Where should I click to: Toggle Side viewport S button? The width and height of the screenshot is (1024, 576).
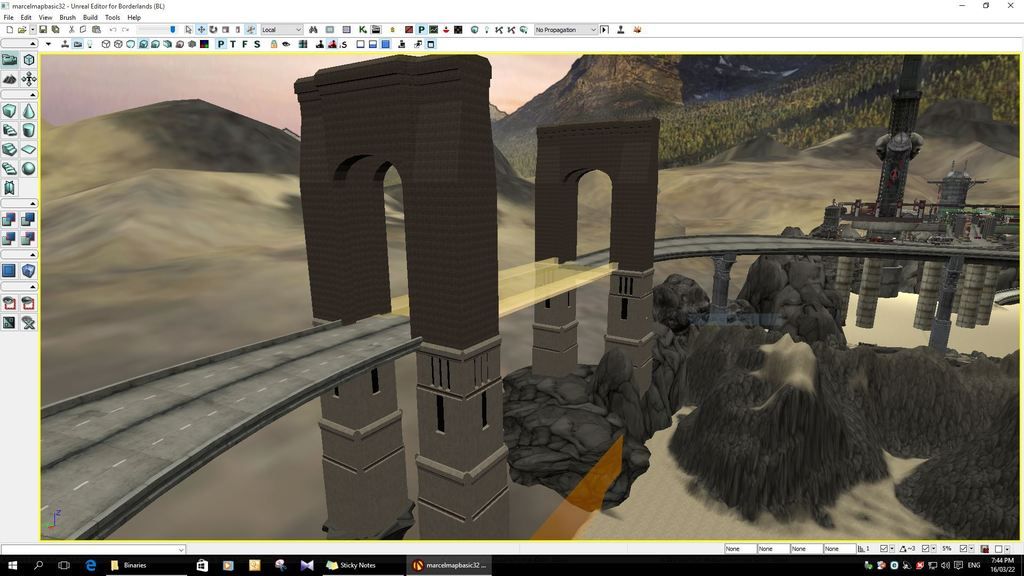[257, 44]
